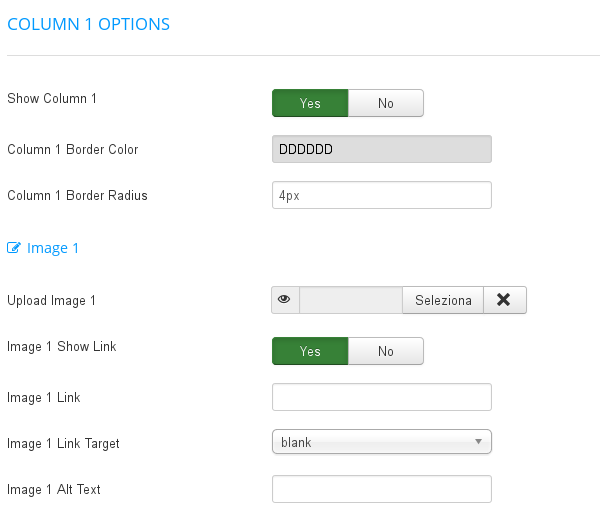Focus the Column 1 Border Radius field

click(x=382, y=195)
